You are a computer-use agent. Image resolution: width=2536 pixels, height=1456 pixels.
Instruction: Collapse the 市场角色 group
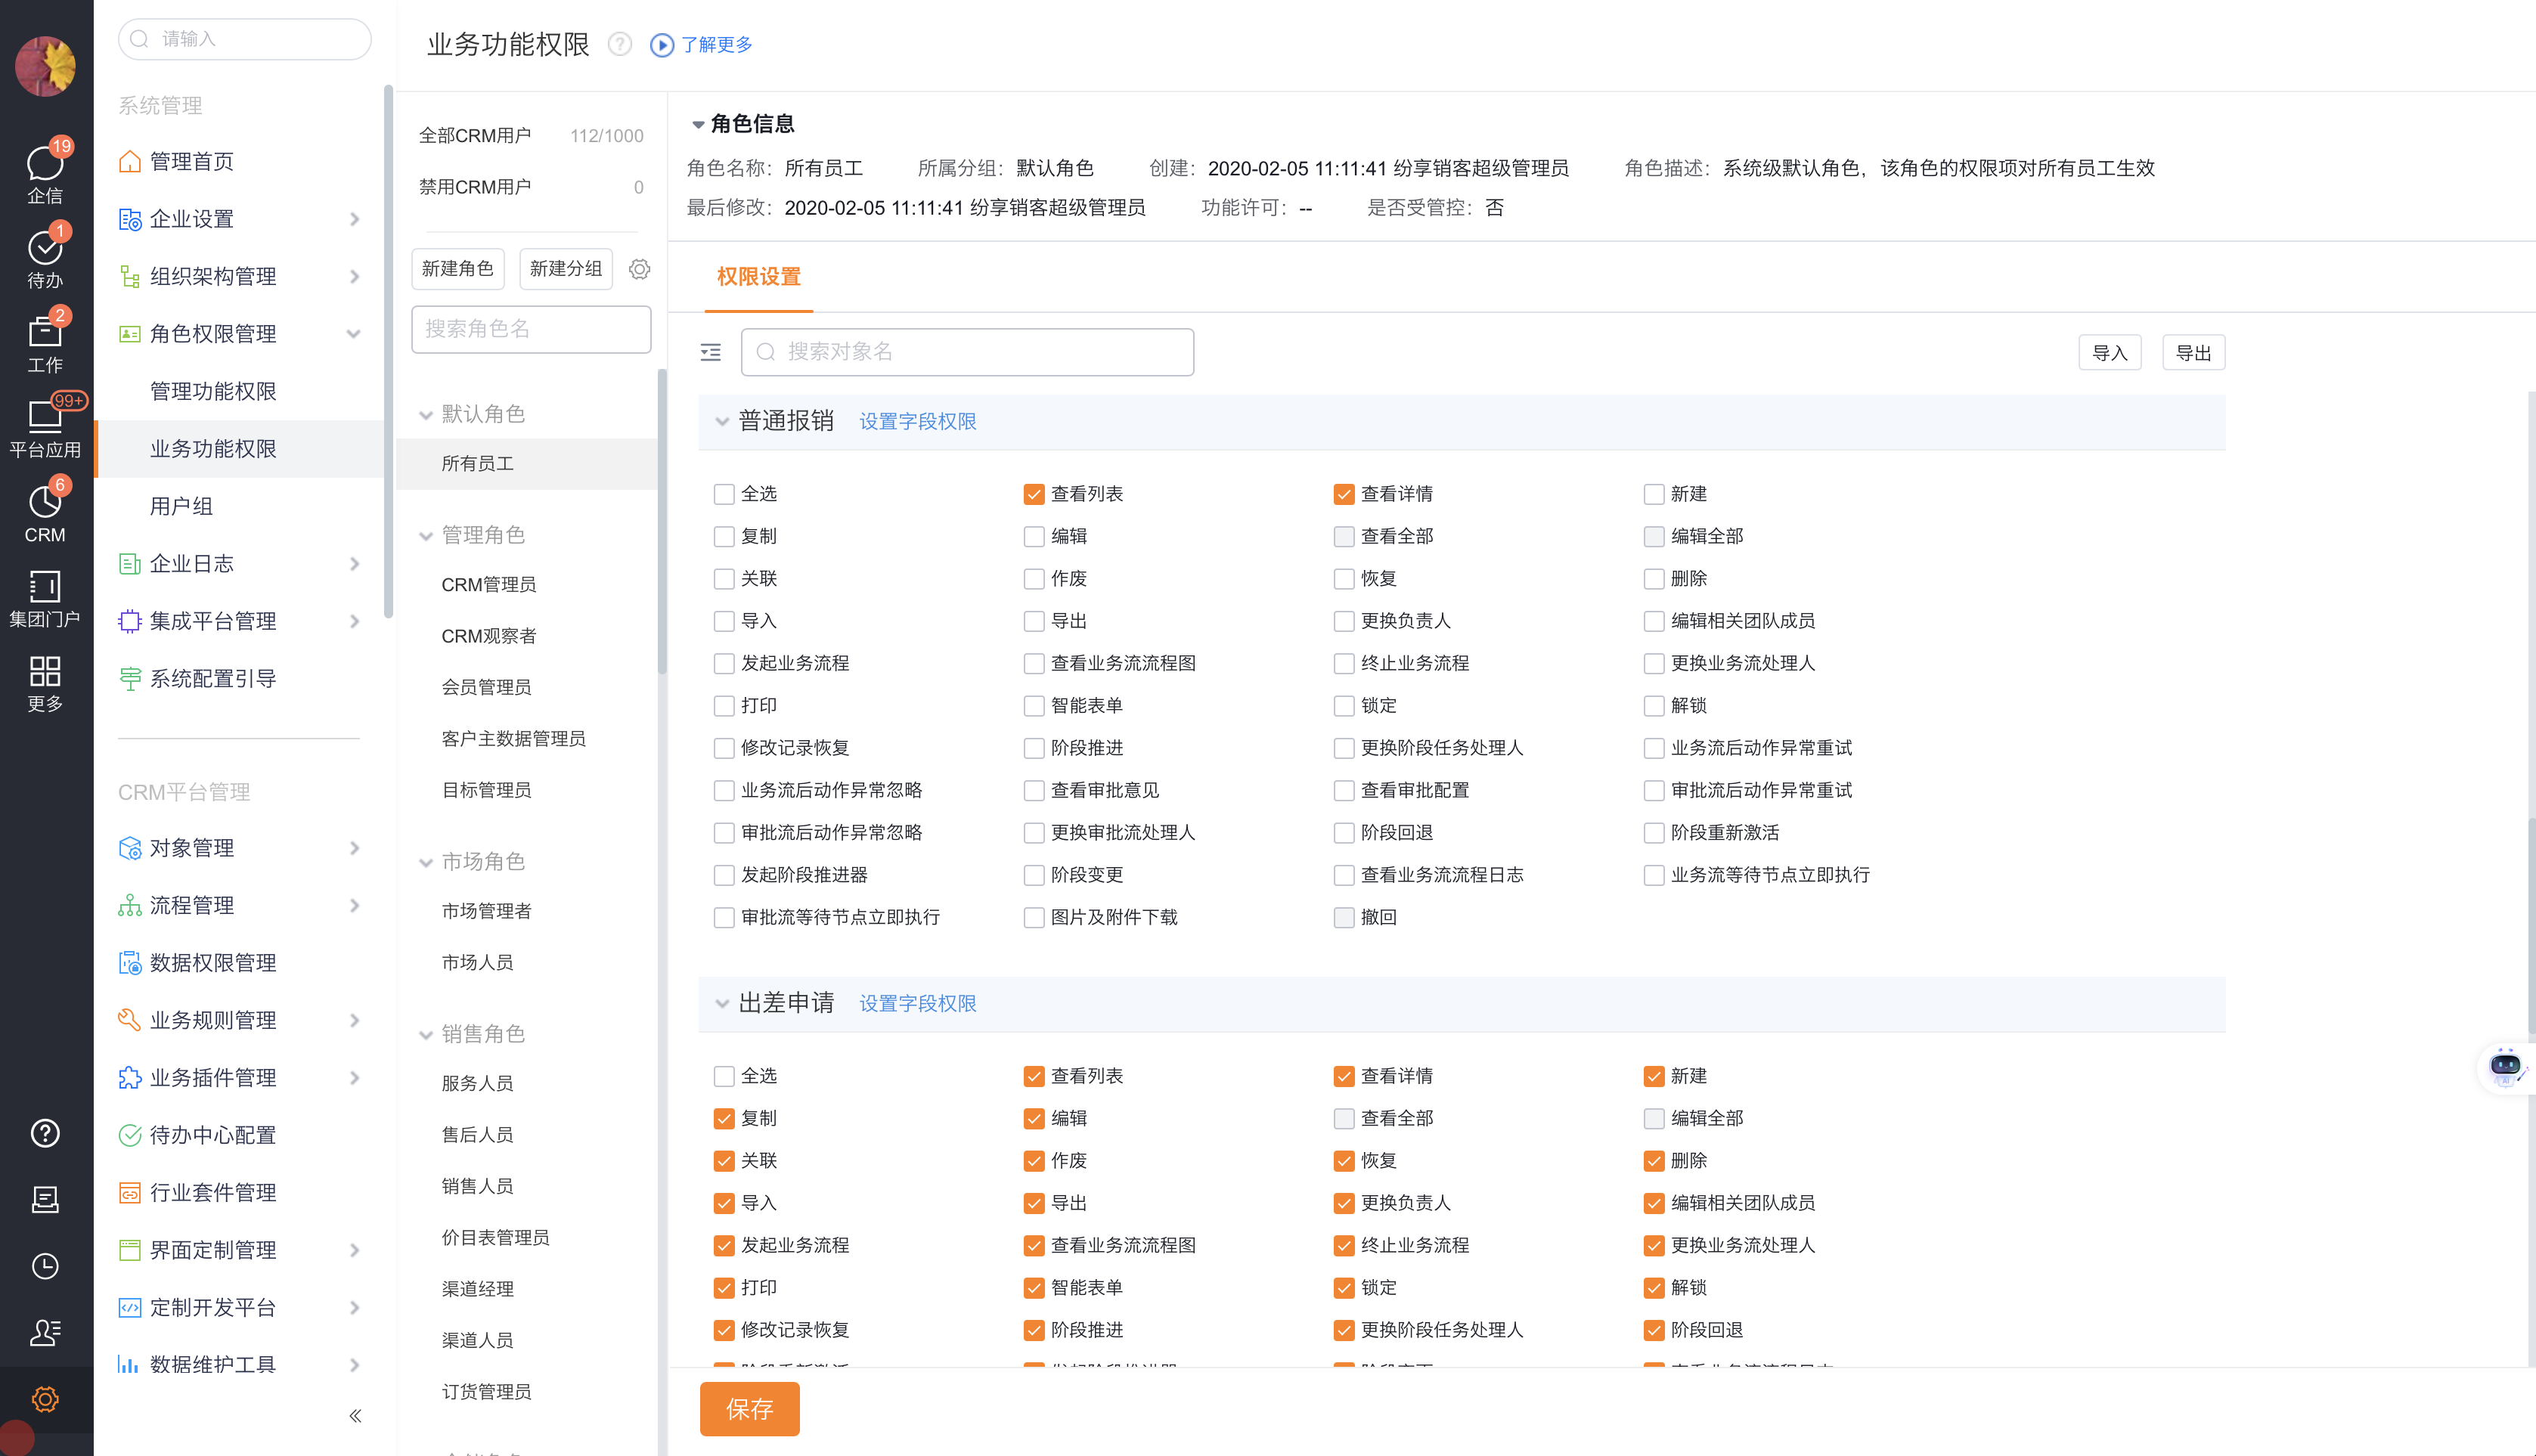tap(426, 862)
